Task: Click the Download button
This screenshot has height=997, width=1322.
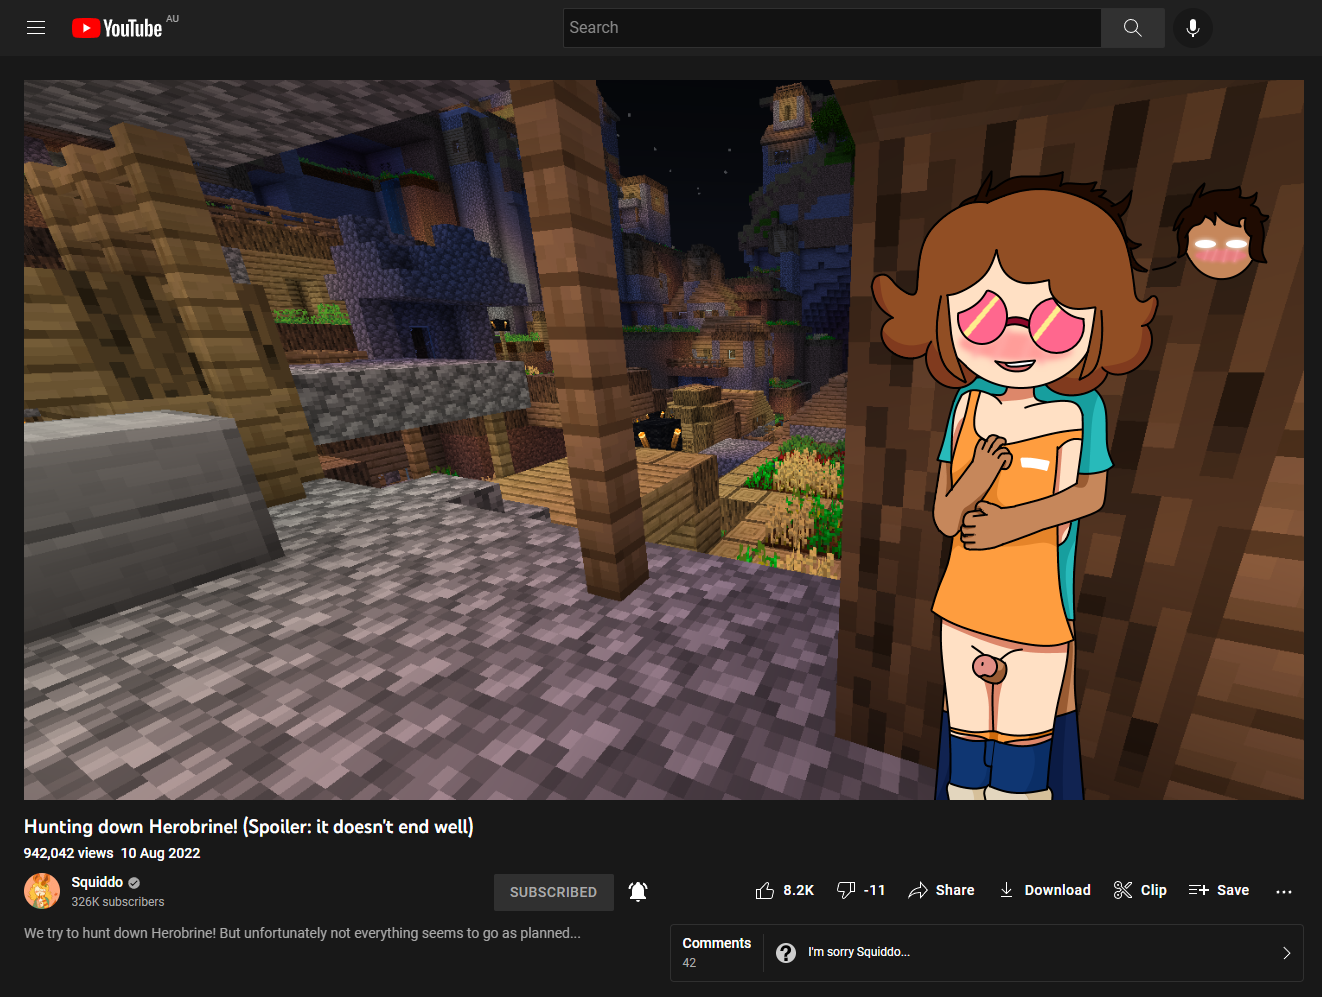Action: pos(1044,889)
